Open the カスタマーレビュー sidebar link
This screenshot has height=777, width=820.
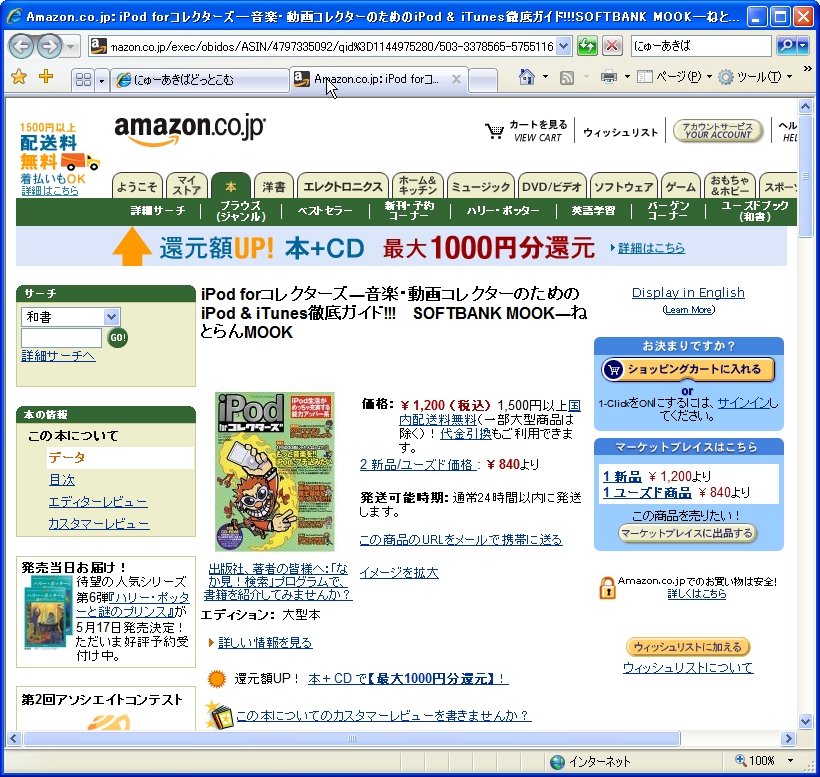pos(99,524)
